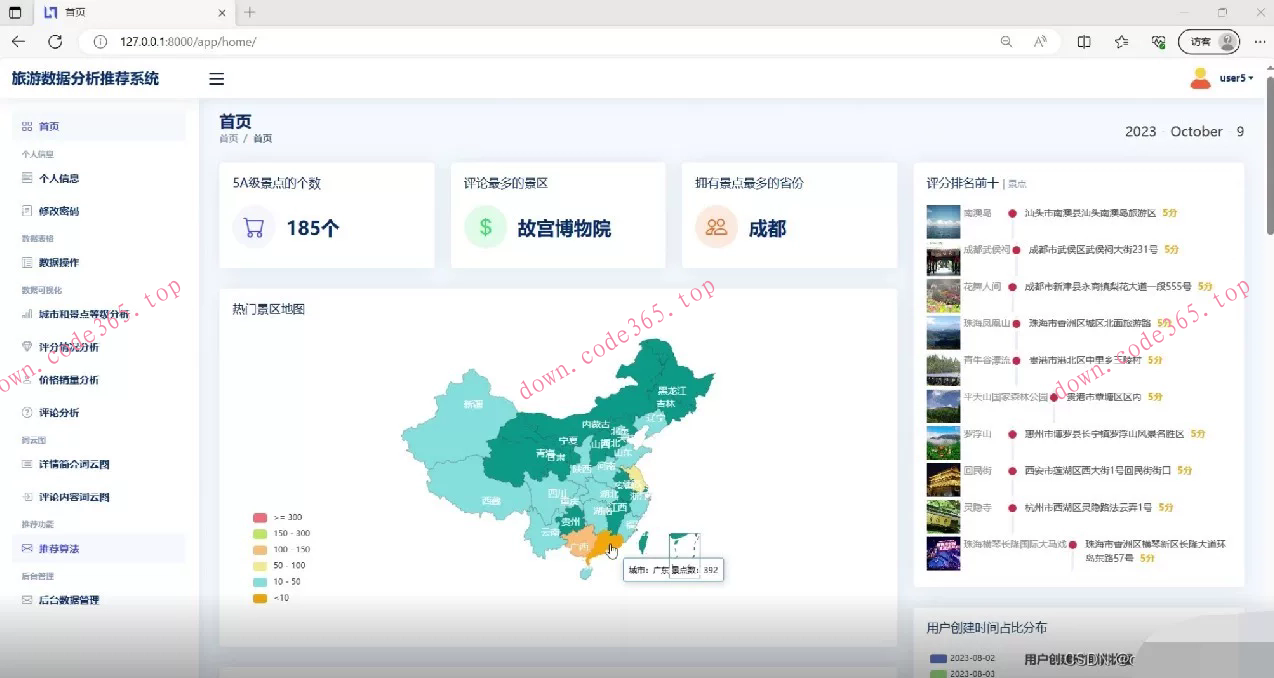The height and width of the screenshot is (678, 1274).
Task: Click the 南澳岛 thumbnail image
Action: click(942, 220)
